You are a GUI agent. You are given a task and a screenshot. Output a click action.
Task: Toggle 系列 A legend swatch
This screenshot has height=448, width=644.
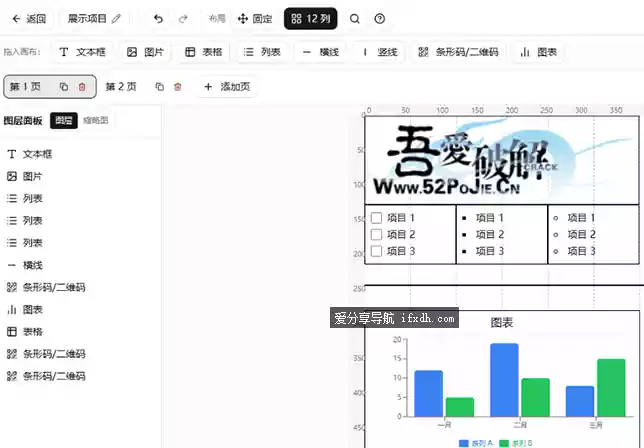[463, 443]
